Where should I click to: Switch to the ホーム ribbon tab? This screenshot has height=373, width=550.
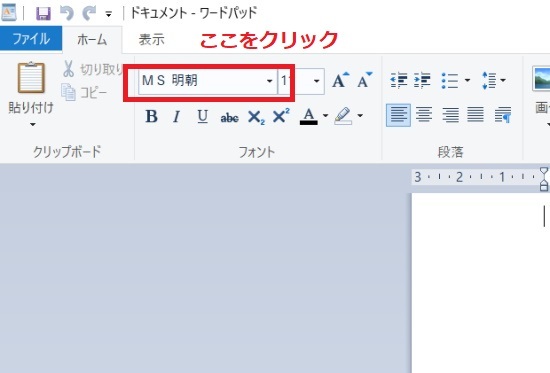point(92,39)
